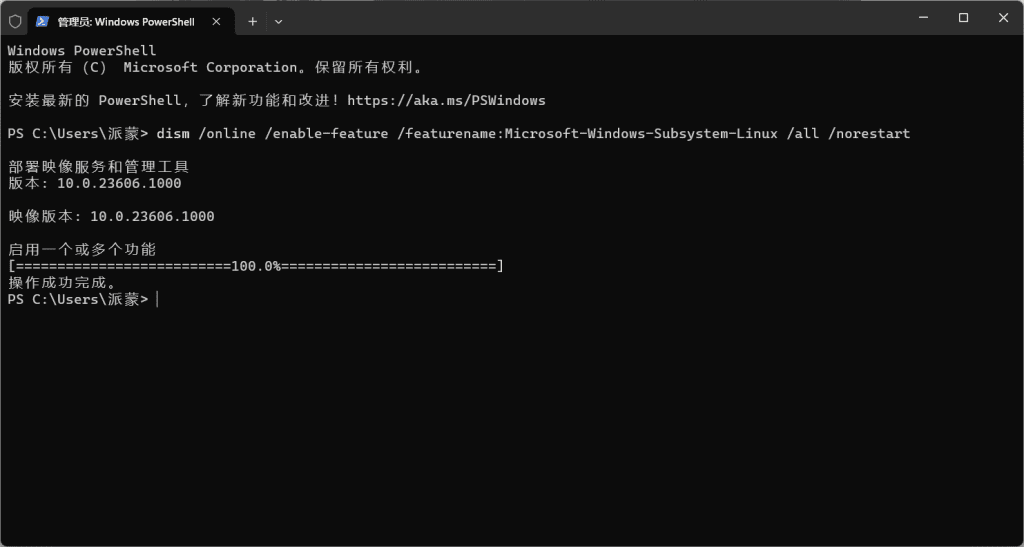Click at the blinking prompt cursor
1024x547 pixels.
(157, 300)
